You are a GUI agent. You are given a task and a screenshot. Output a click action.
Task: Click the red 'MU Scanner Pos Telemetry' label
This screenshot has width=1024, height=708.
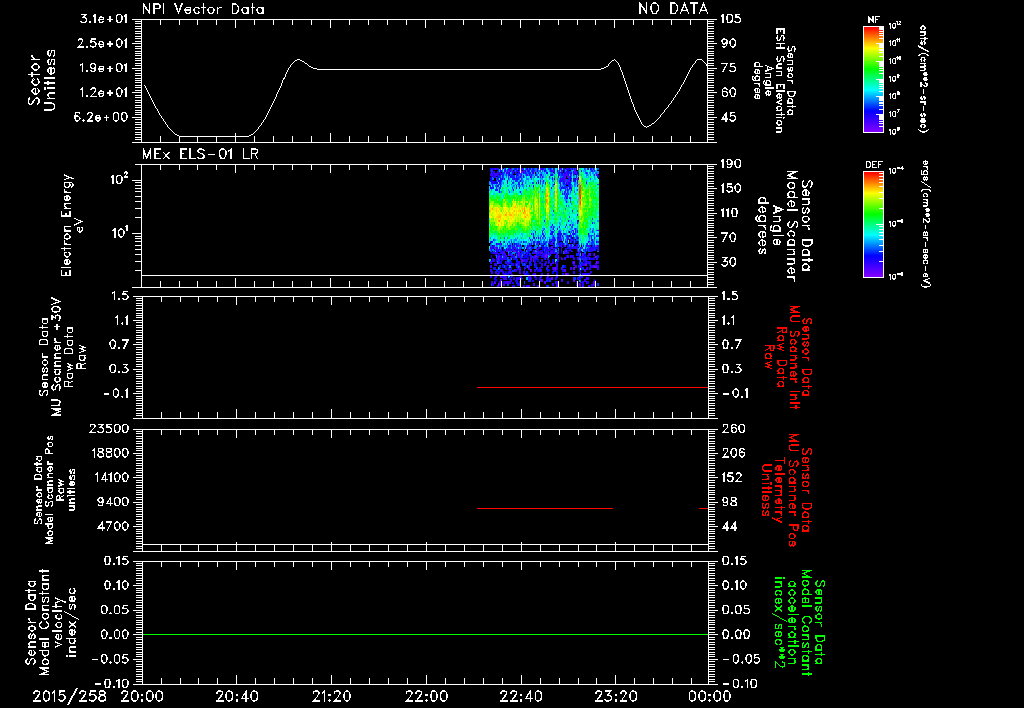point(786,489)
